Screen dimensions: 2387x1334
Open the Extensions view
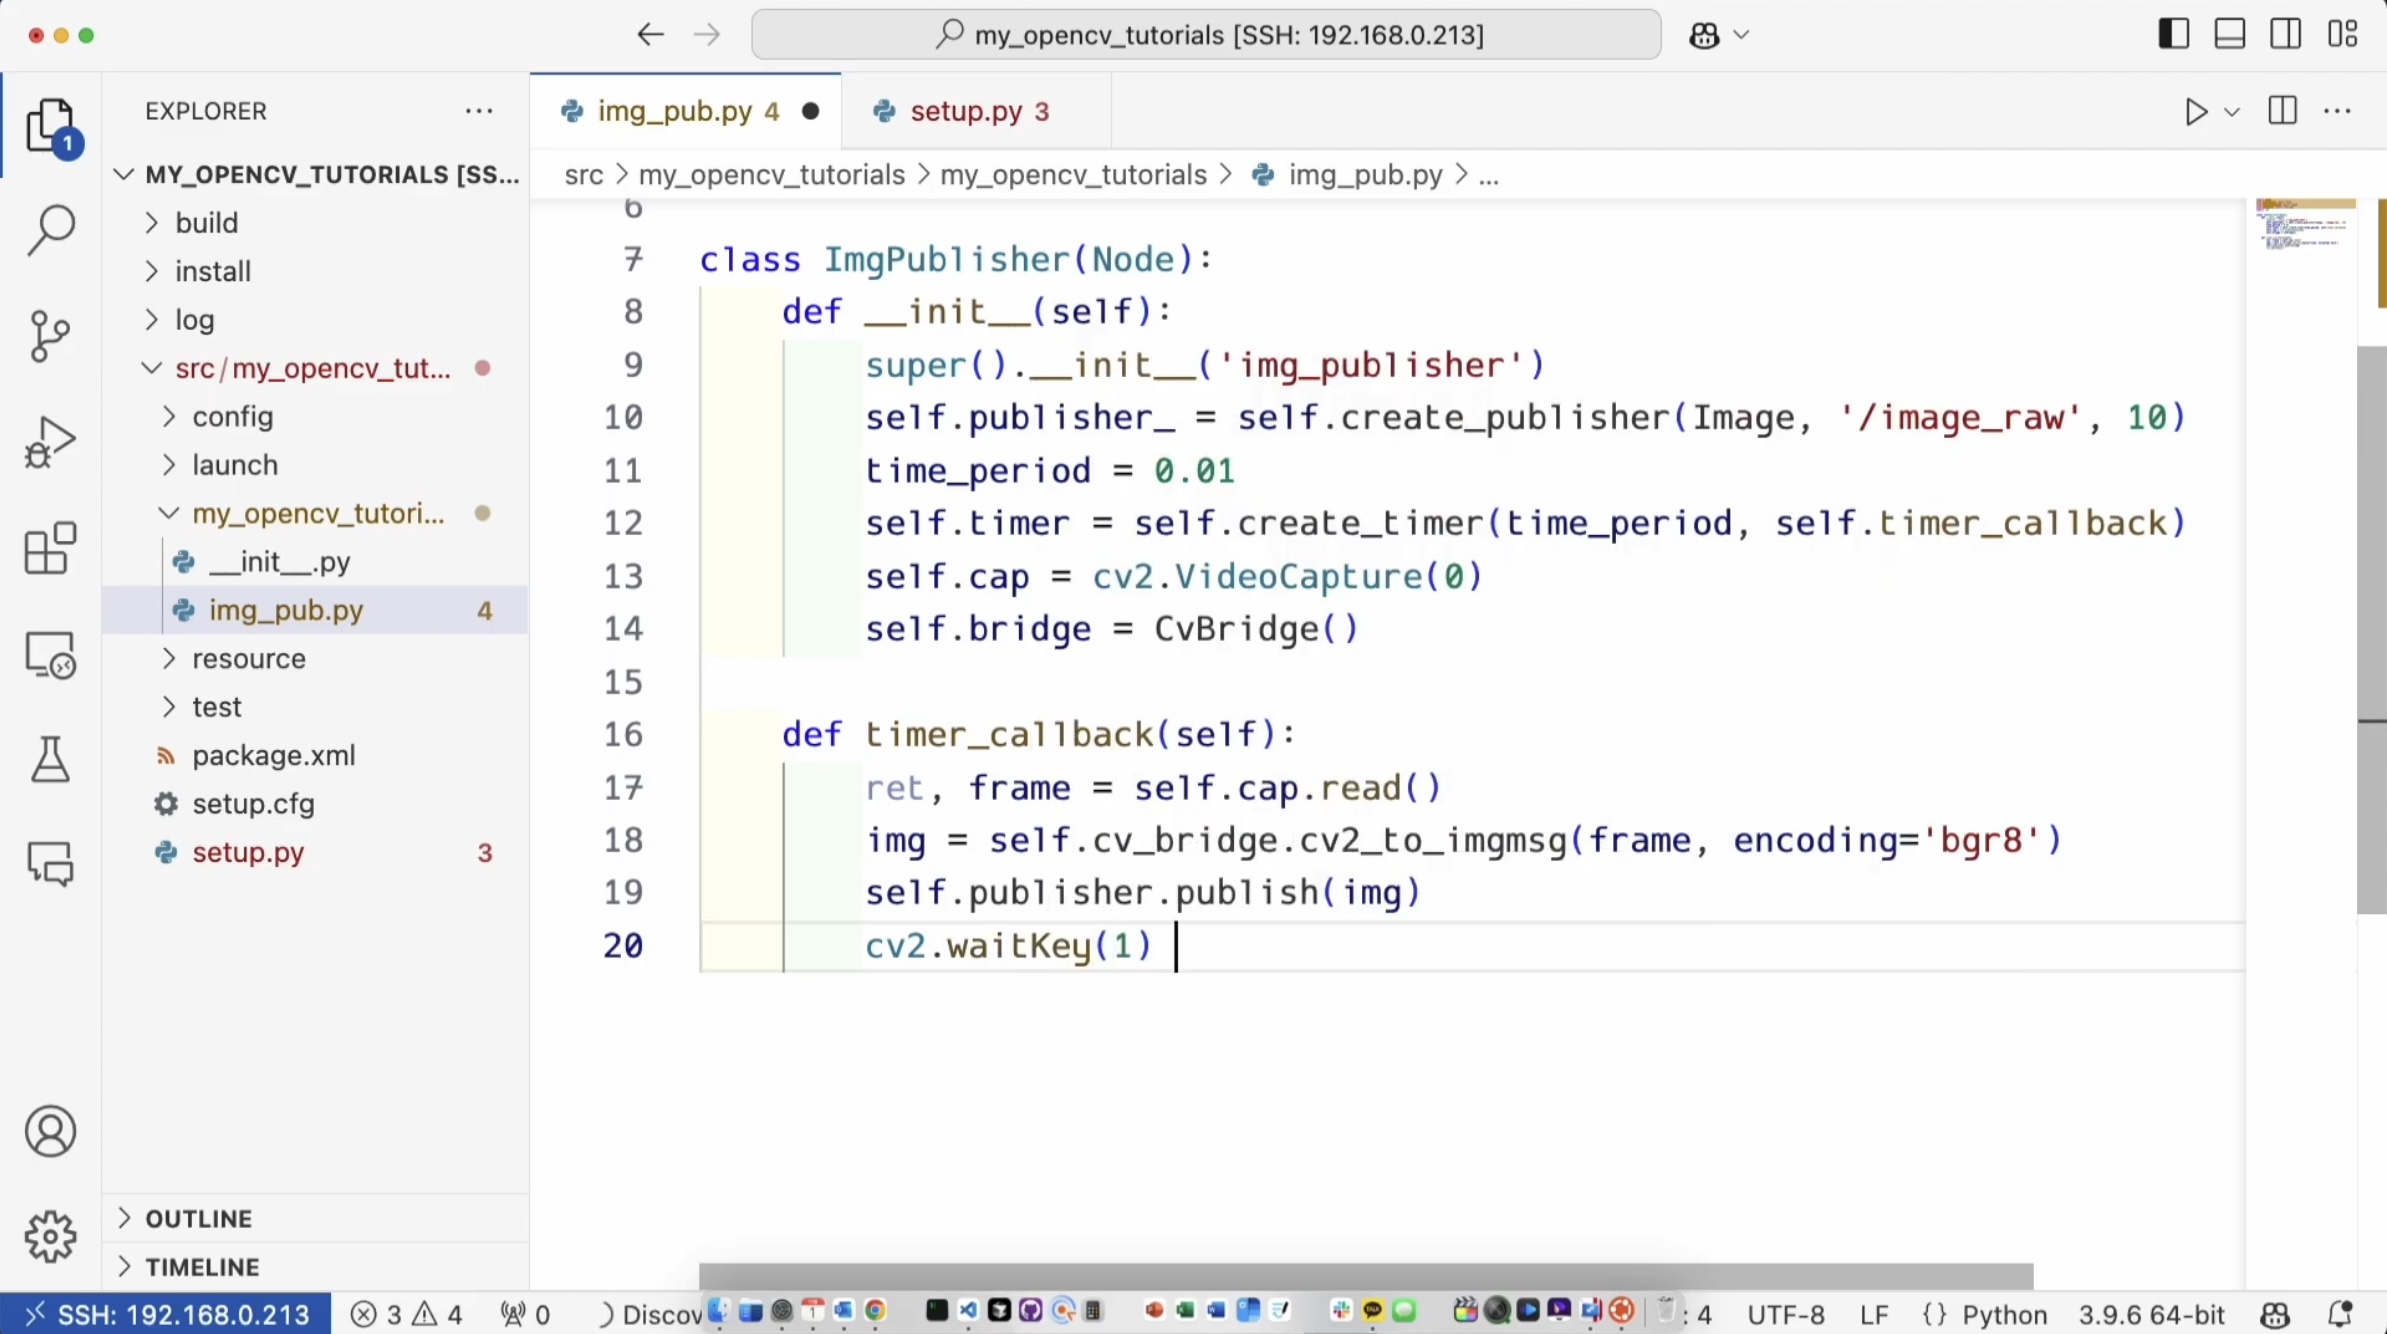point(50,548)
